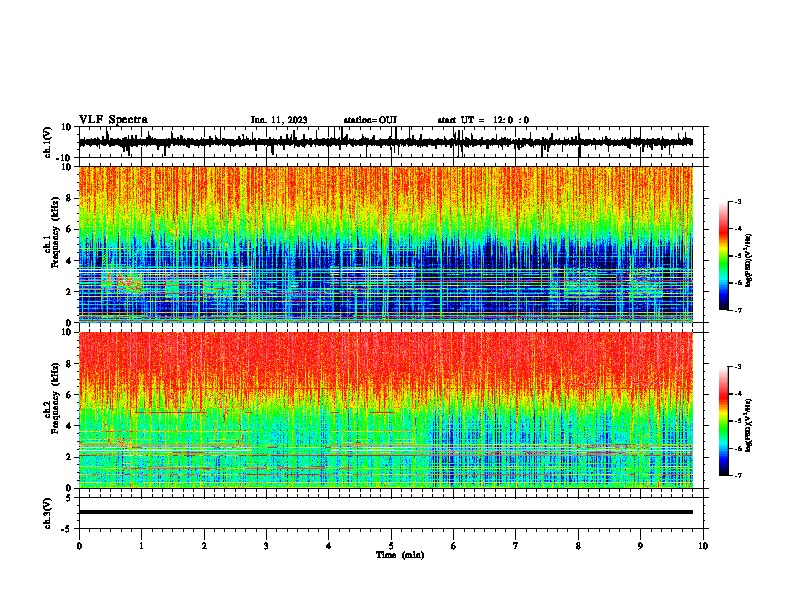Click the ch.2 spectrogram "4" kHz tick label
Screen dimensions: 792x612
click(70, 426)
